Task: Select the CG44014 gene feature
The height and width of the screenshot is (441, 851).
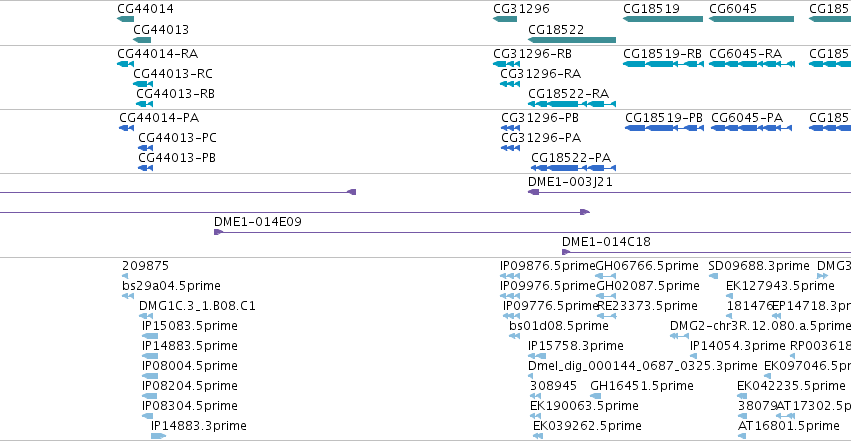Action: pos(125,19)
